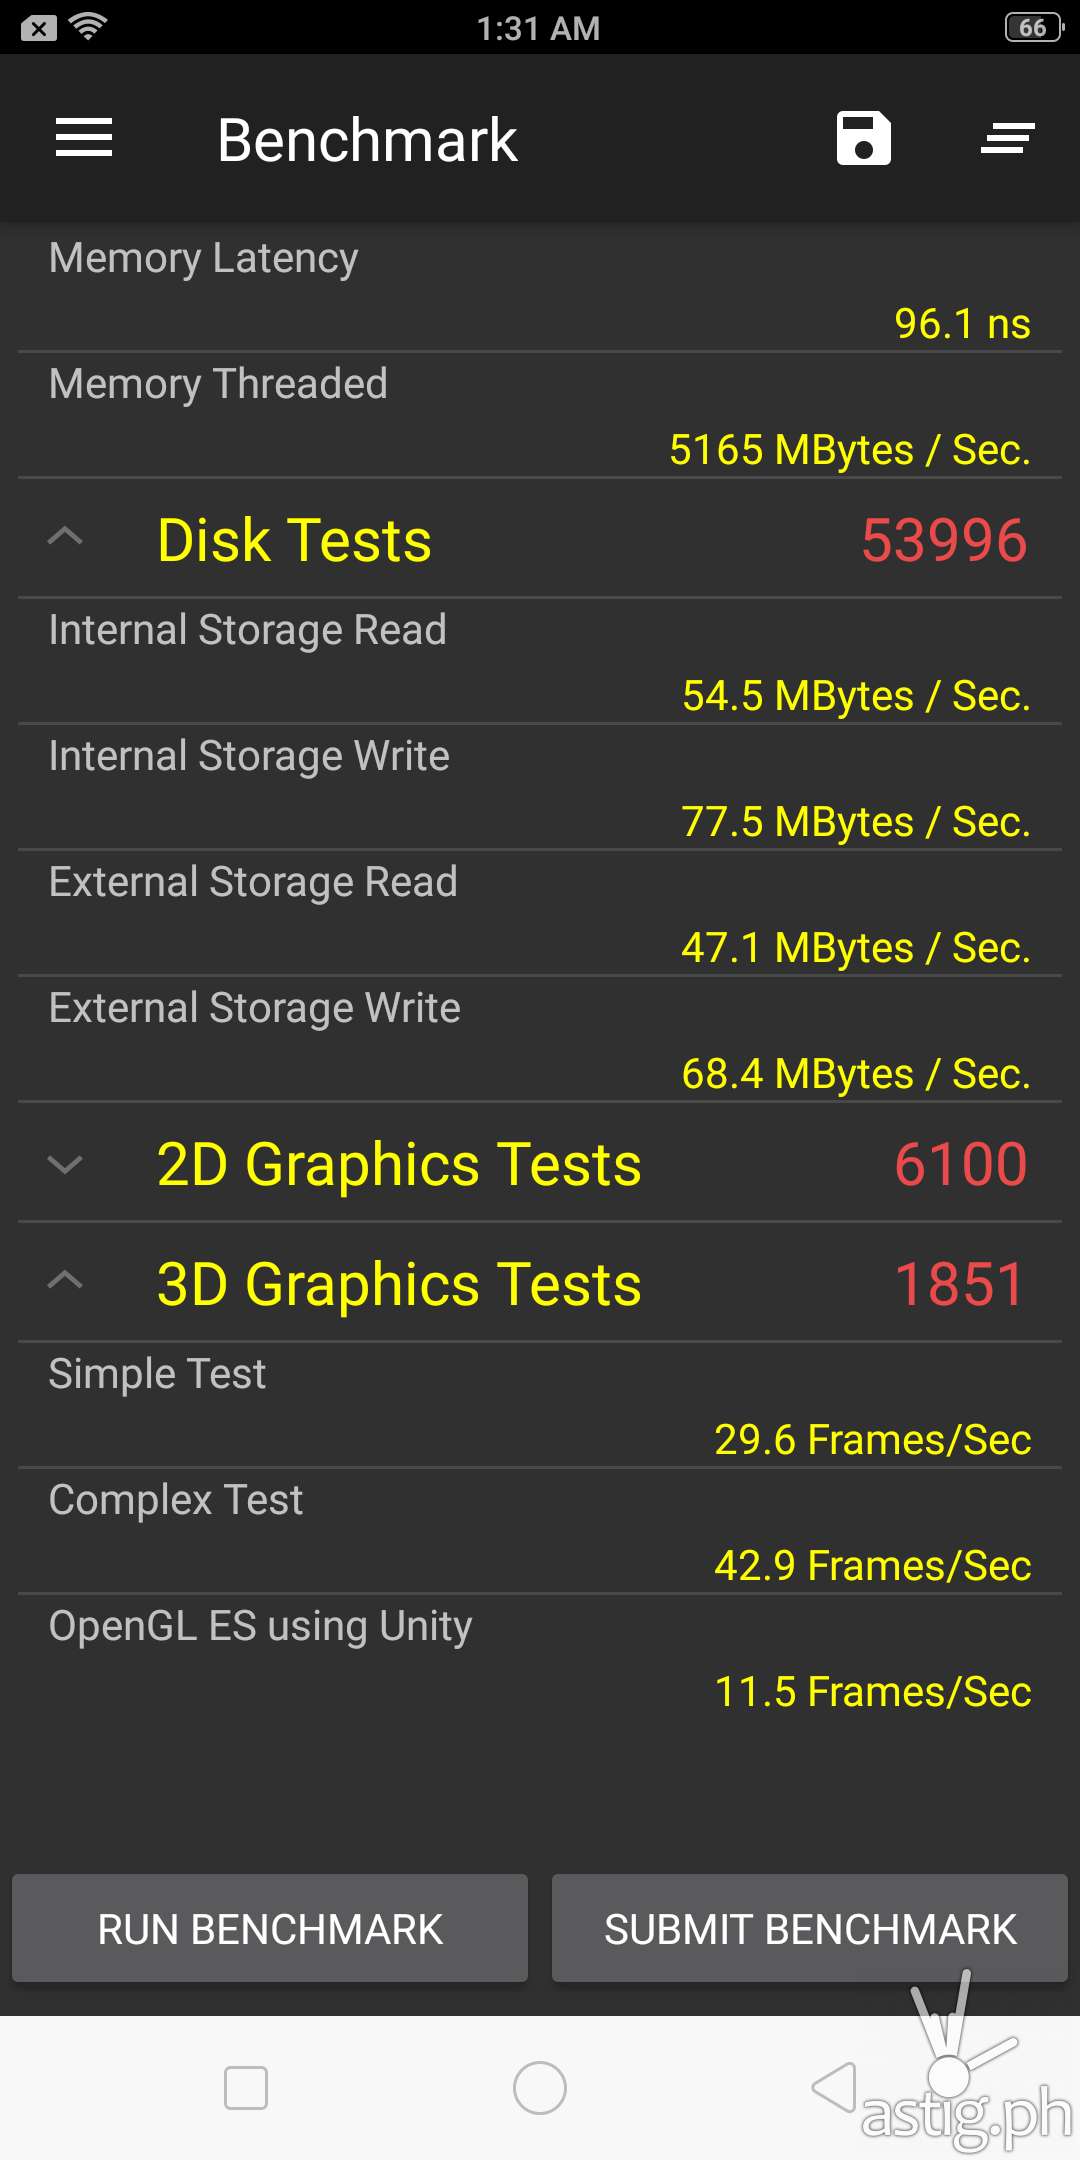Image resolution: width=1080 pixels, height=2160 pixels.
Task: Open the sort/filter lines icon
Action: pyautogui.click(x=1007, y=138)
